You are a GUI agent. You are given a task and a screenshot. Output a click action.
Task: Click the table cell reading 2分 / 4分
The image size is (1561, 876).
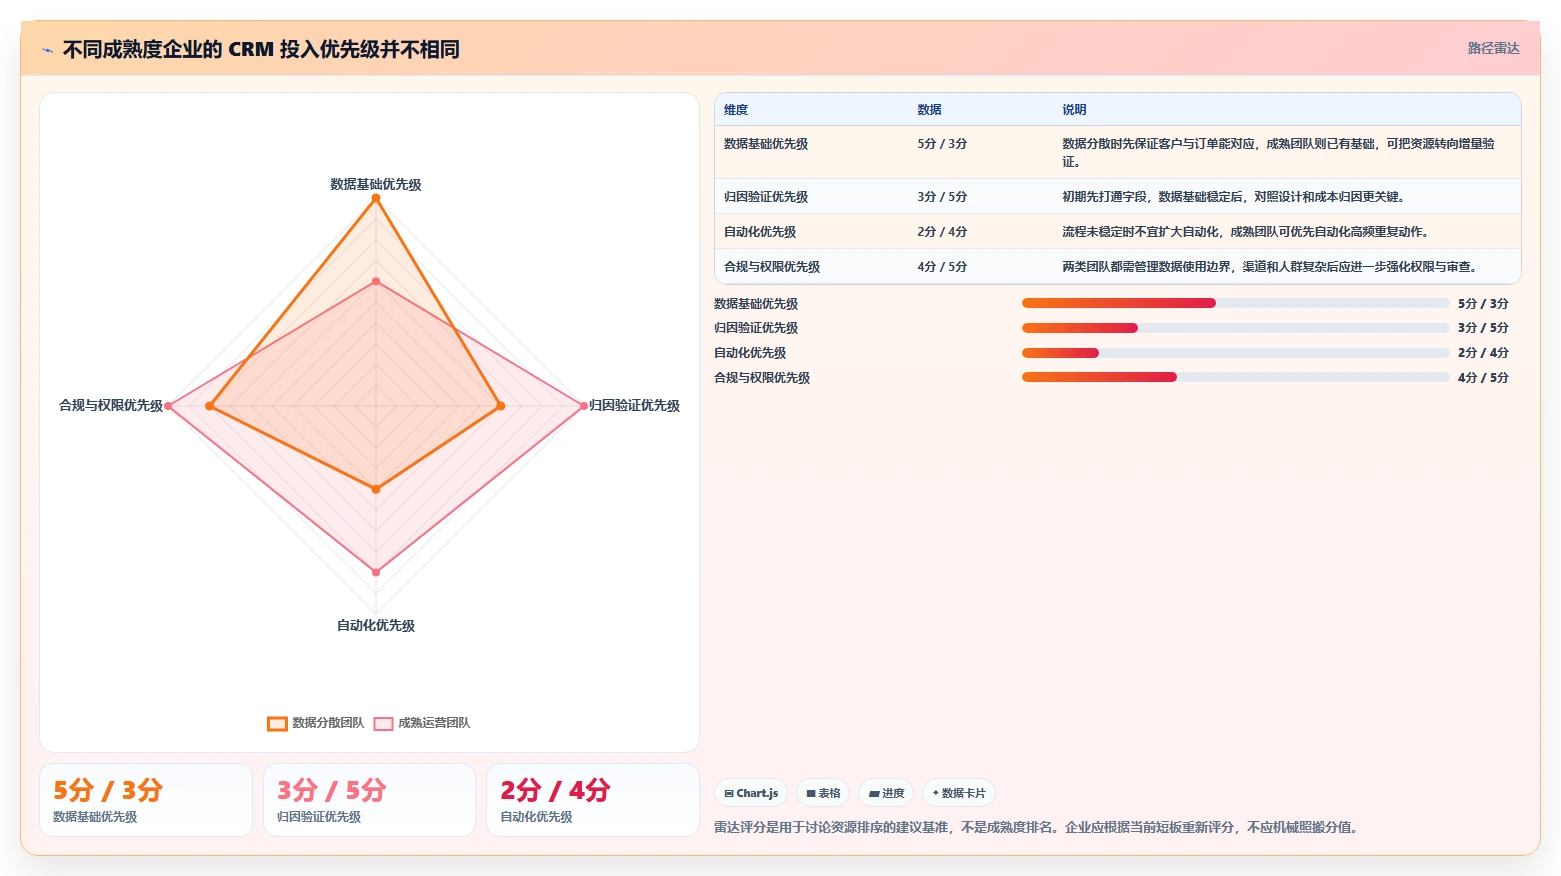pyautogui.click(x=942, y=232)
